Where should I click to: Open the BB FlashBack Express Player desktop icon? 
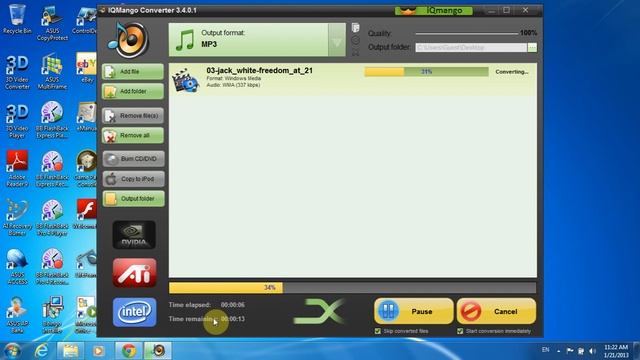(52, 120)
